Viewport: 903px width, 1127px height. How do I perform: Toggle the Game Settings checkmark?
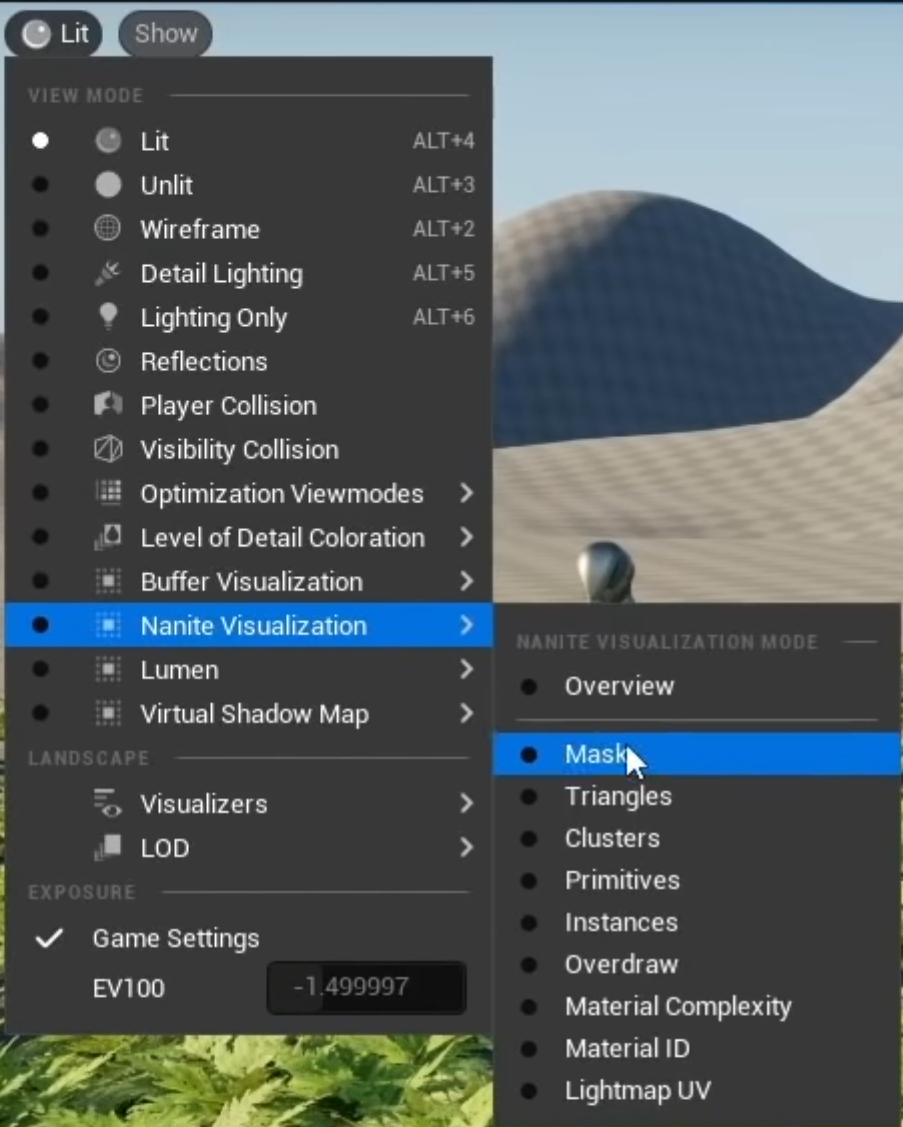pos(49,938)
